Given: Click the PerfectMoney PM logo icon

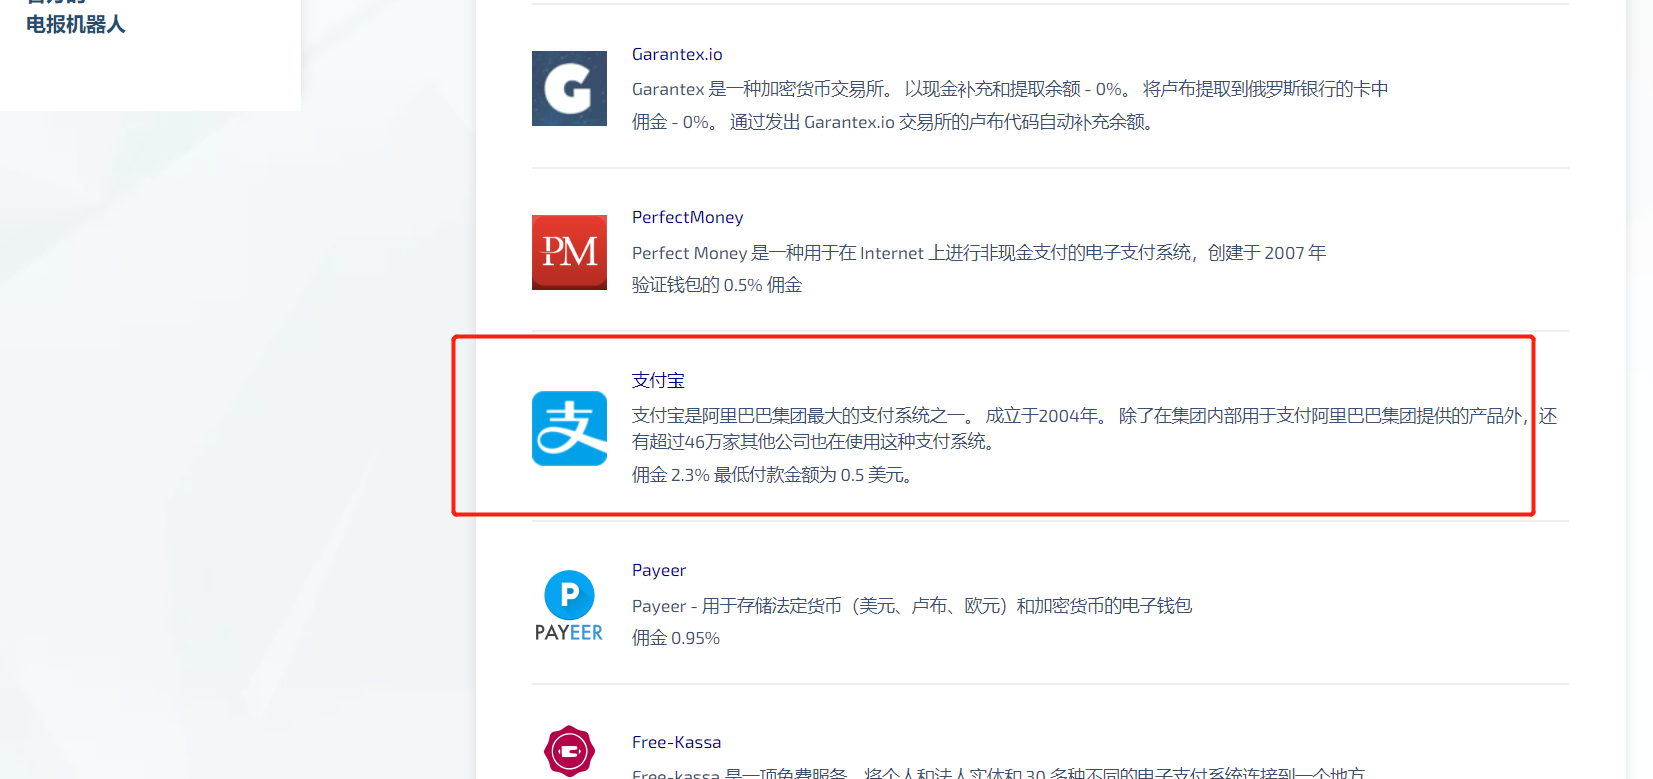Looking at the screenshot, I should [x=569, y=252].
